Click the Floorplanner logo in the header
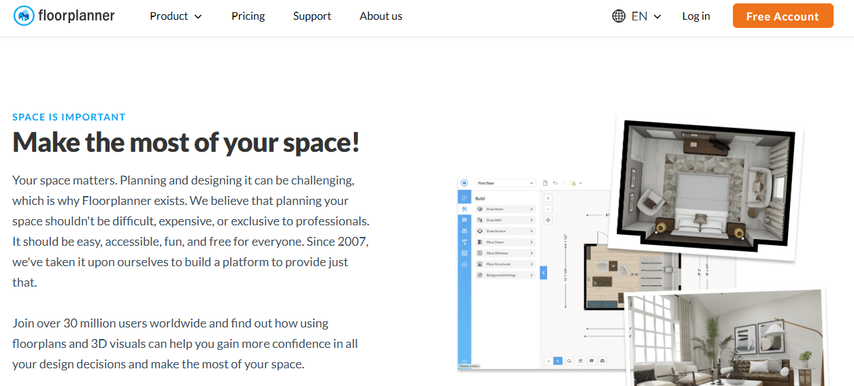 (64, 16)
